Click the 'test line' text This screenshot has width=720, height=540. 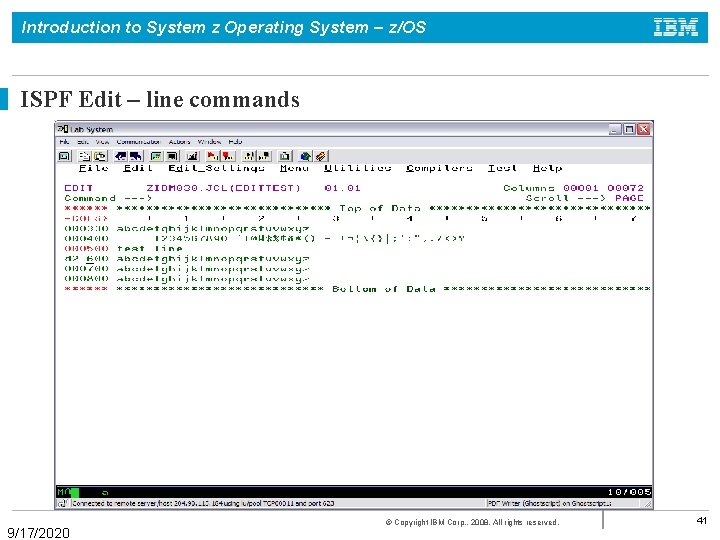coord(150,249)
